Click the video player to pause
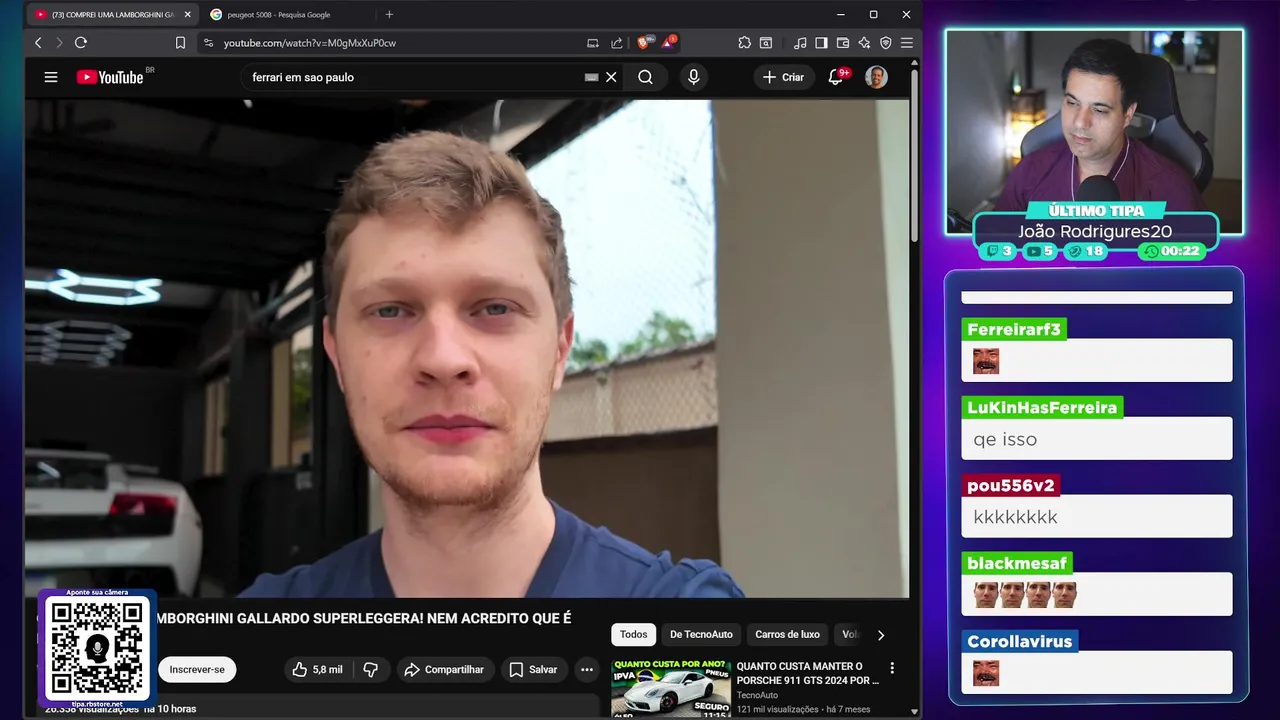The width and height of the screenshot is (1280, 720). [x=467, y=348]
